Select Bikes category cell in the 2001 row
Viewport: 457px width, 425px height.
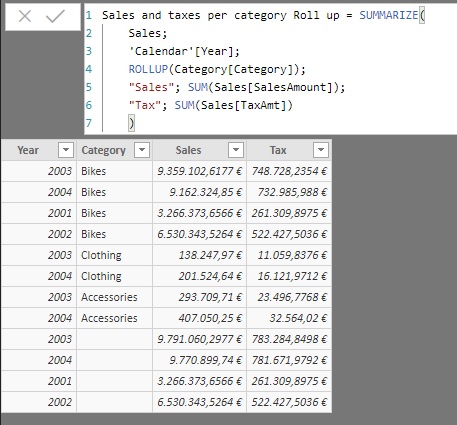pos(114,213)
